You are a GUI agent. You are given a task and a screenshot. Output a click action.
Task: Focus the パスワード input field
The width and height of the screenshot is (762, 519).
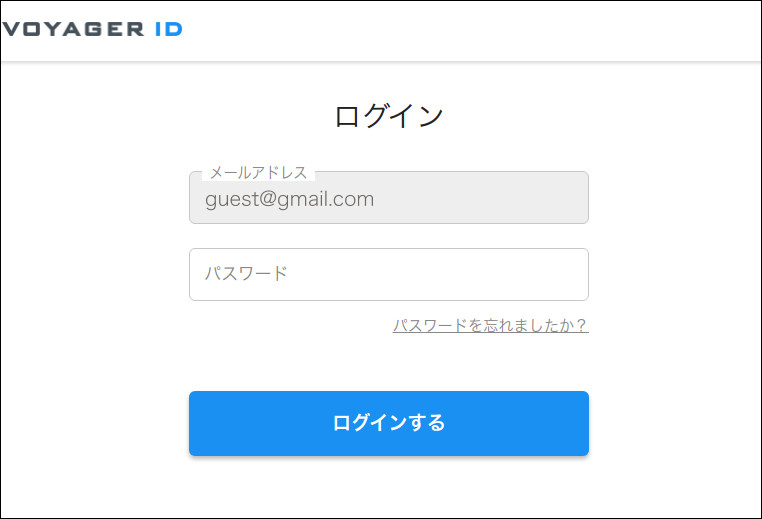[388, 274]
